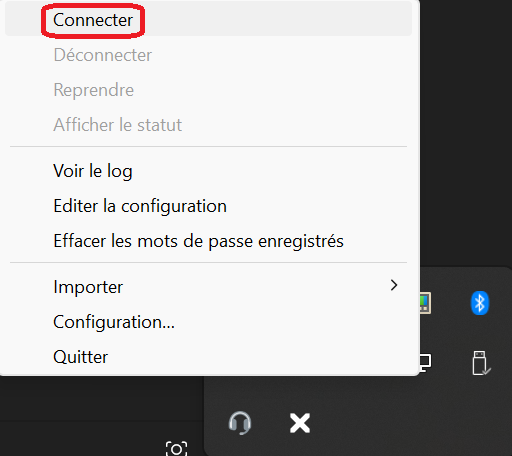Click the partially hidden monitor tray icon

(426, 363)
